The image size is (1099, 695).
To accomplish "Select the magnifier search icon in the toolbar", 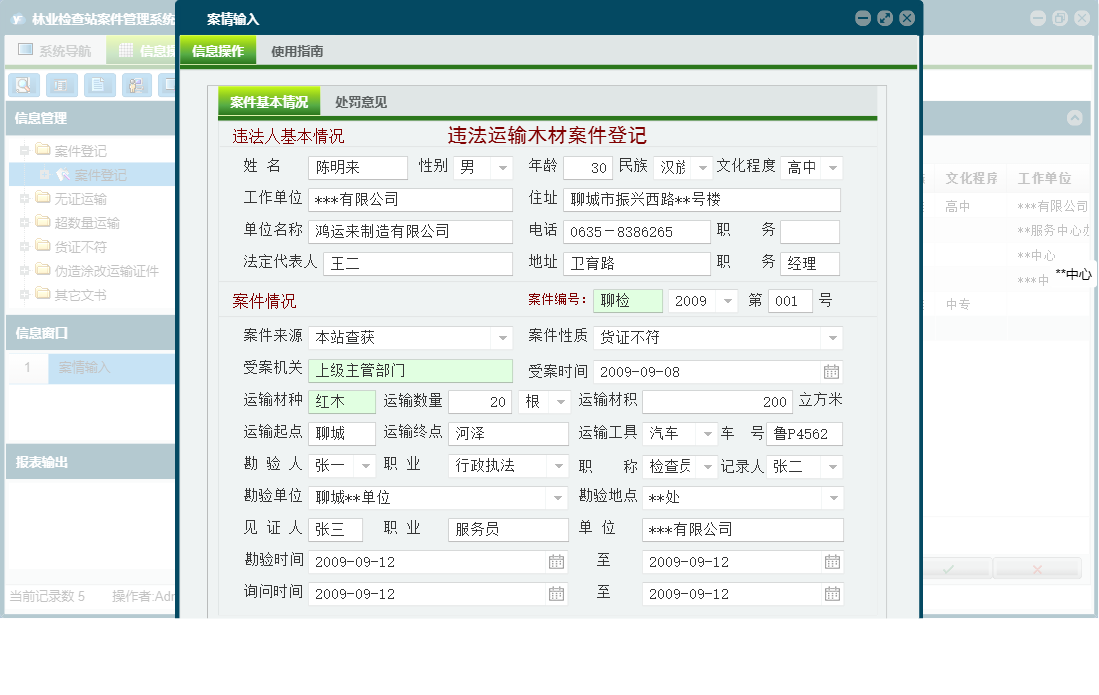I will point(22,84).
